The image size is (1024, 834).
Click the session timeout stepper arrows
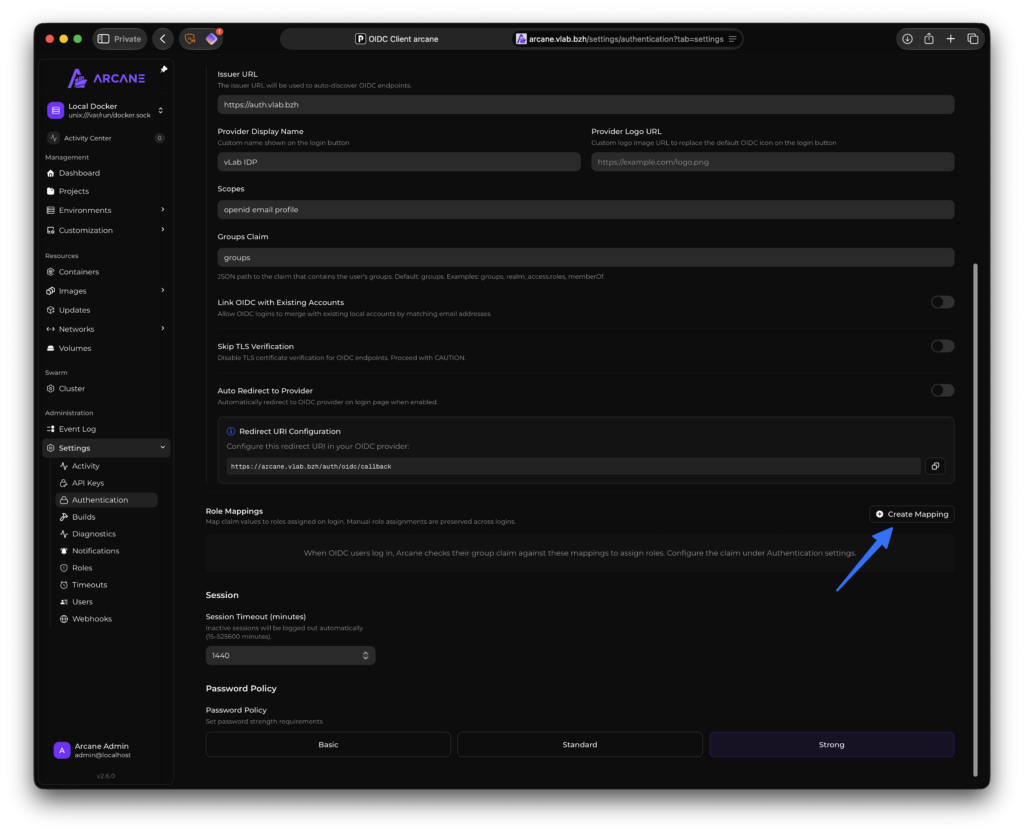coord(366,656)
